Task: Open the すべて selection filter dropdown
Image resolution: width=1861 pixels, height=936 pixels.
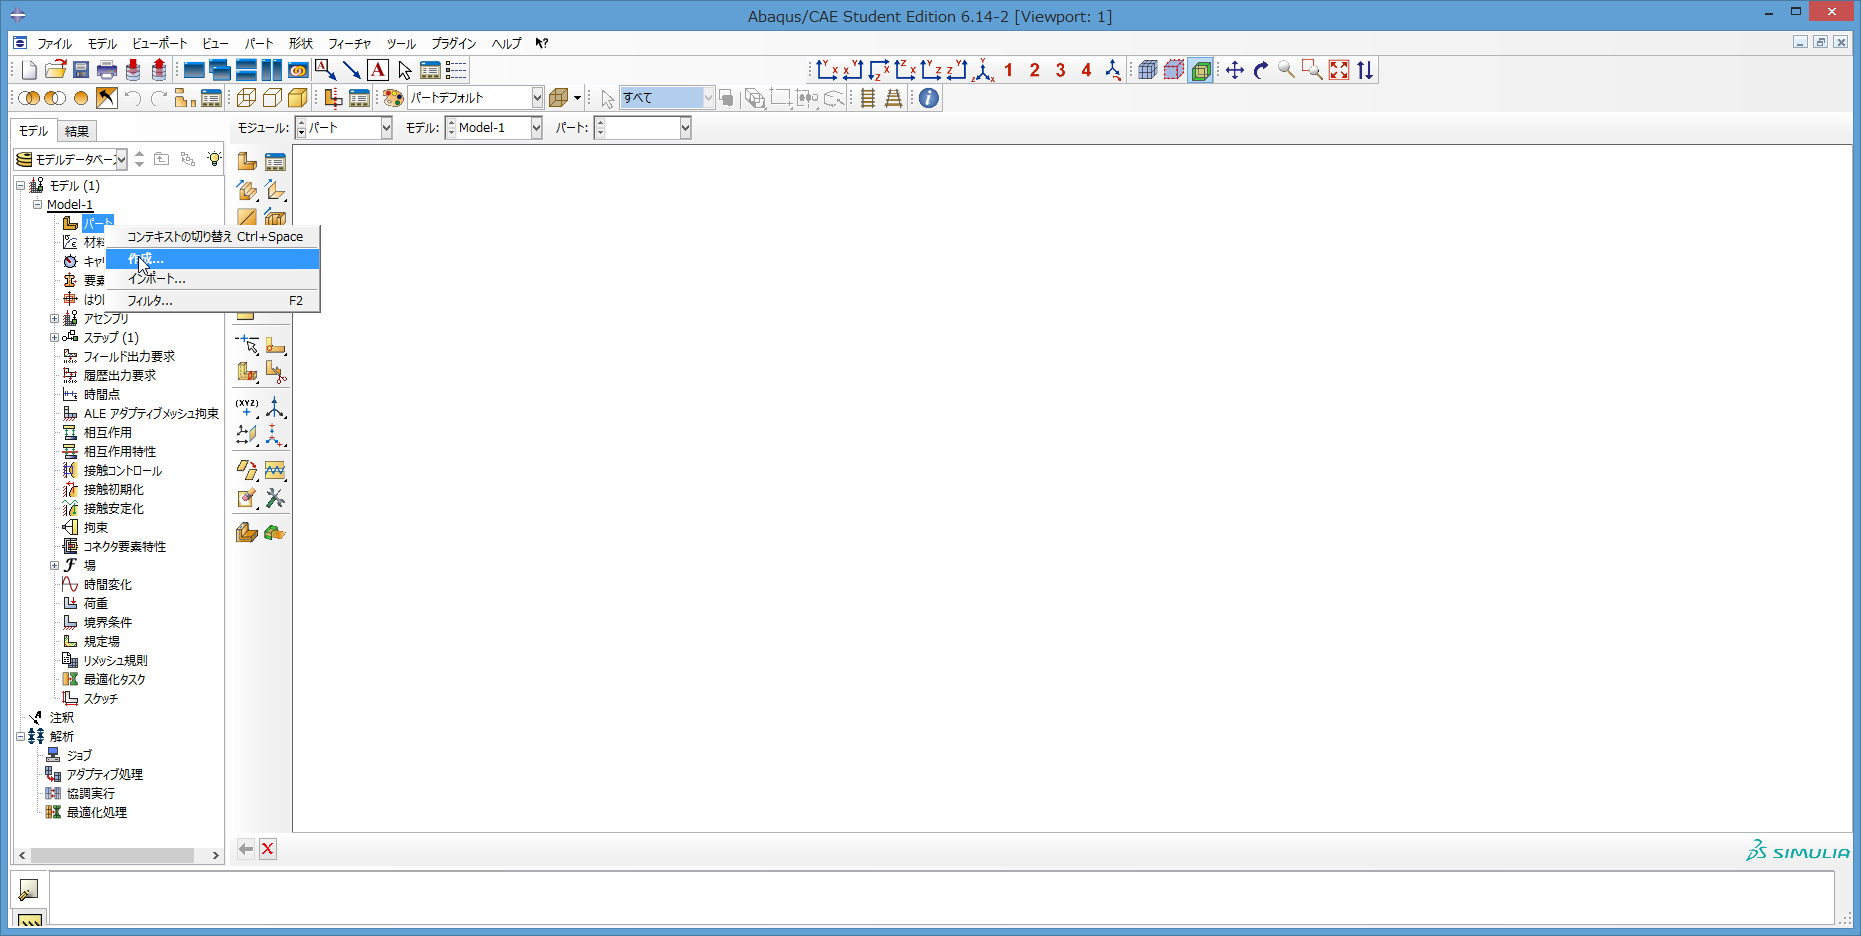Action: [708, 98]
